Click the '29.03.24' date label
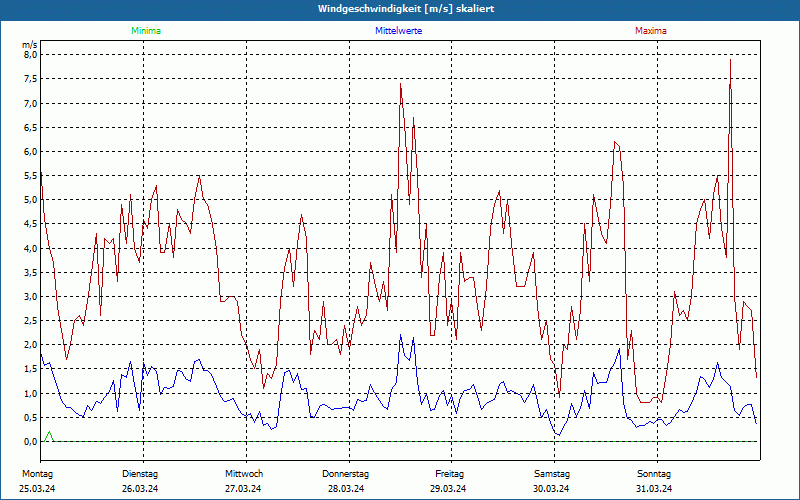 click(448, 489)
